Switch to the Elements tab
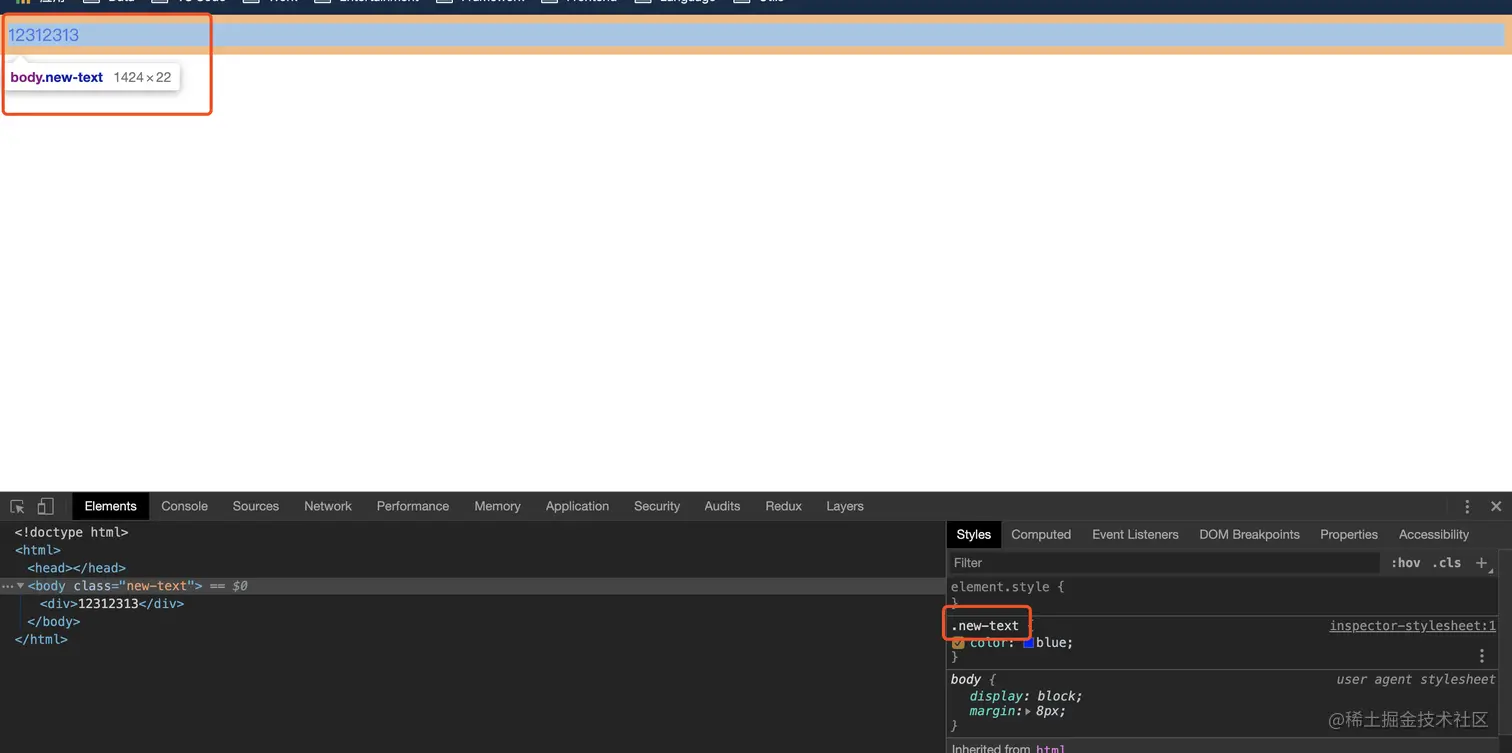1512x753 pixels. 110,506
